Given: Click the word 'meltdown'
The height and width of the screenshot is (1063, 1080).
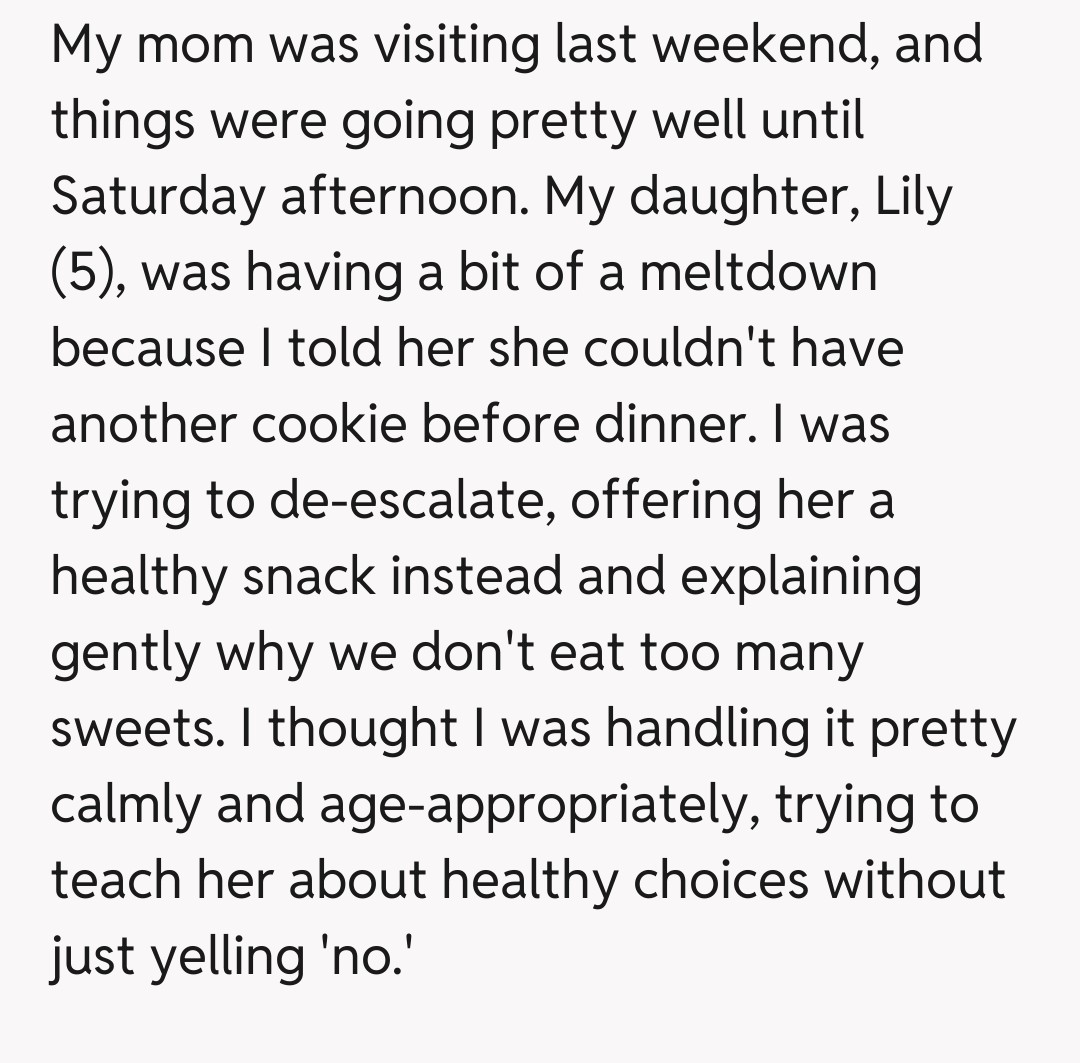Looking at the screenshot, I should coord(758,274).
